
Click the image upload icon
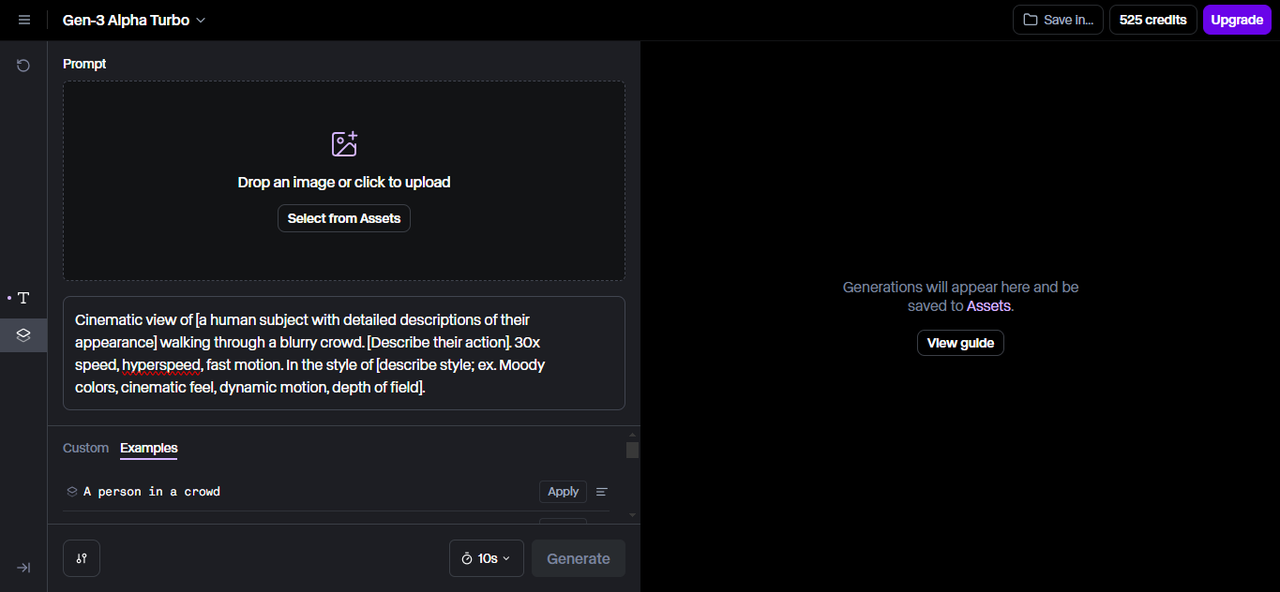[x=344, y=144]
